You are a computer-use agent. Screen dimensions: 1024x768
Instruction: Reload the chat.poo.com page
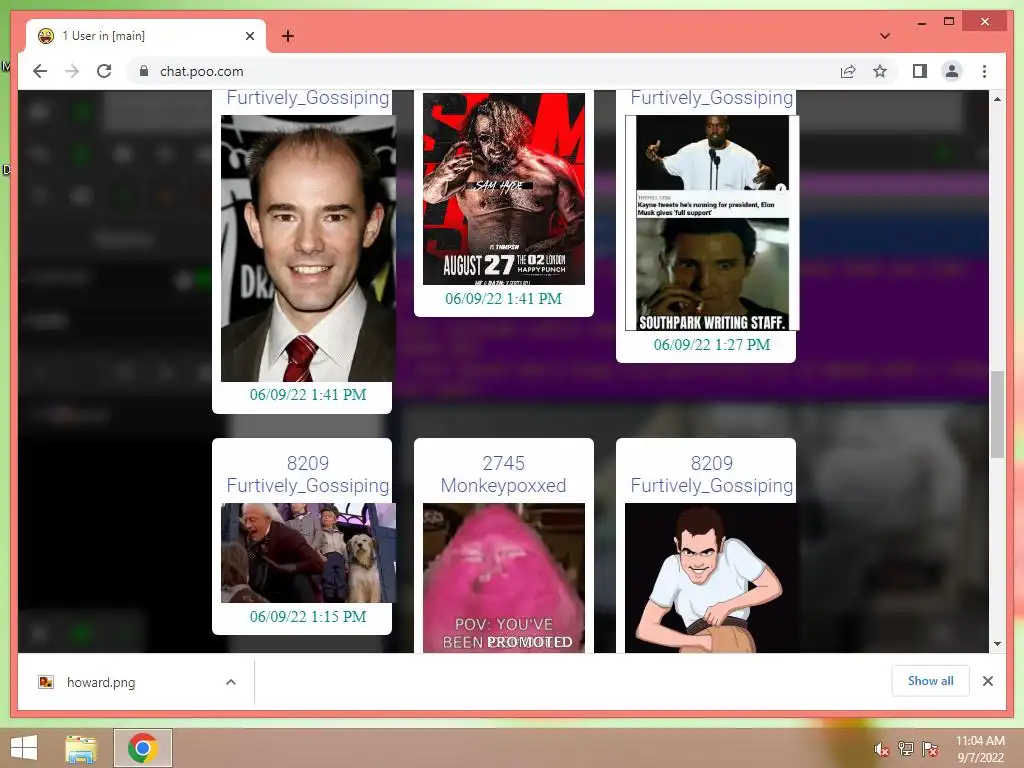pyautogui.click(x=104, y=71)
